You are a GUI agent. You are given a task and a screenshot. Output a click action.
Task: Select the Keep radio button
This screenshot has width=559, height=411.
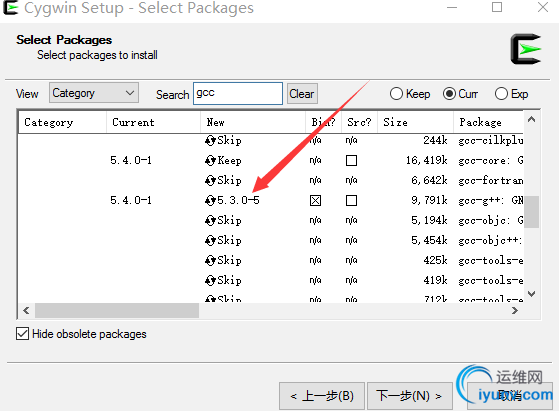(x=396, y=94)
